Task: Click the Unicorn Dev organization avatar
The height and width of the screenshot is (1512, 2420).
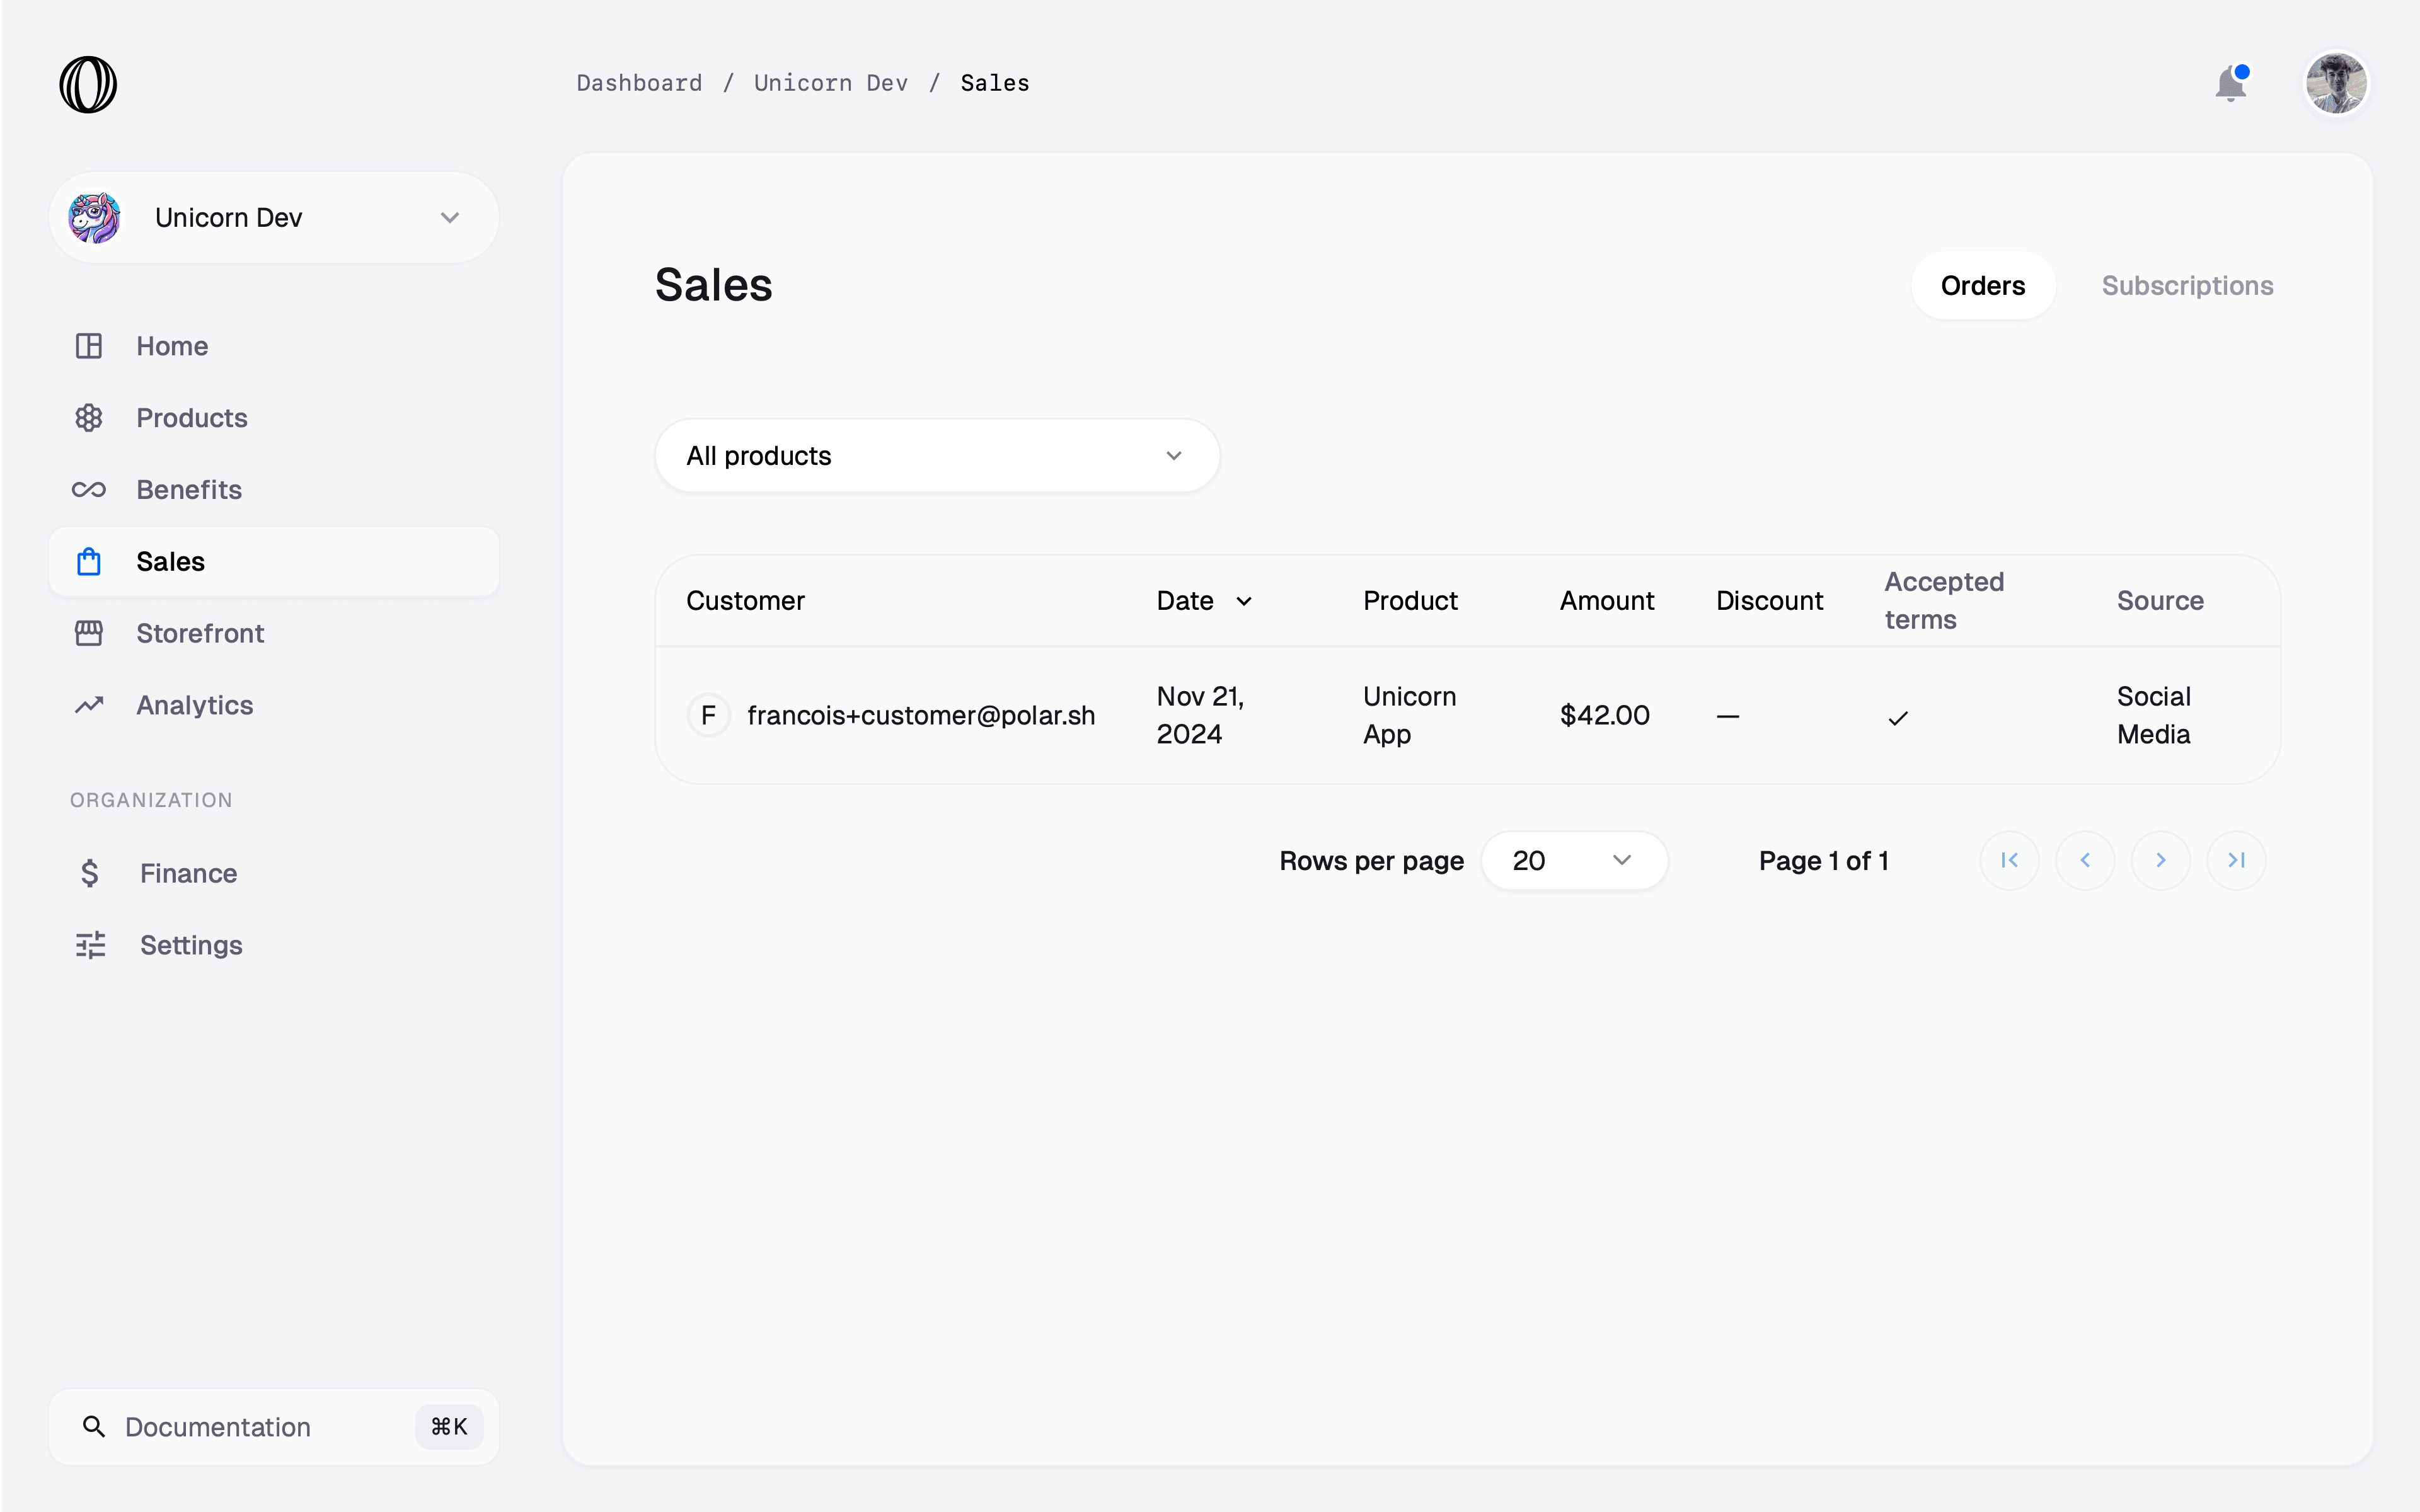Action: pyautogui.click(x=95, y=217)
